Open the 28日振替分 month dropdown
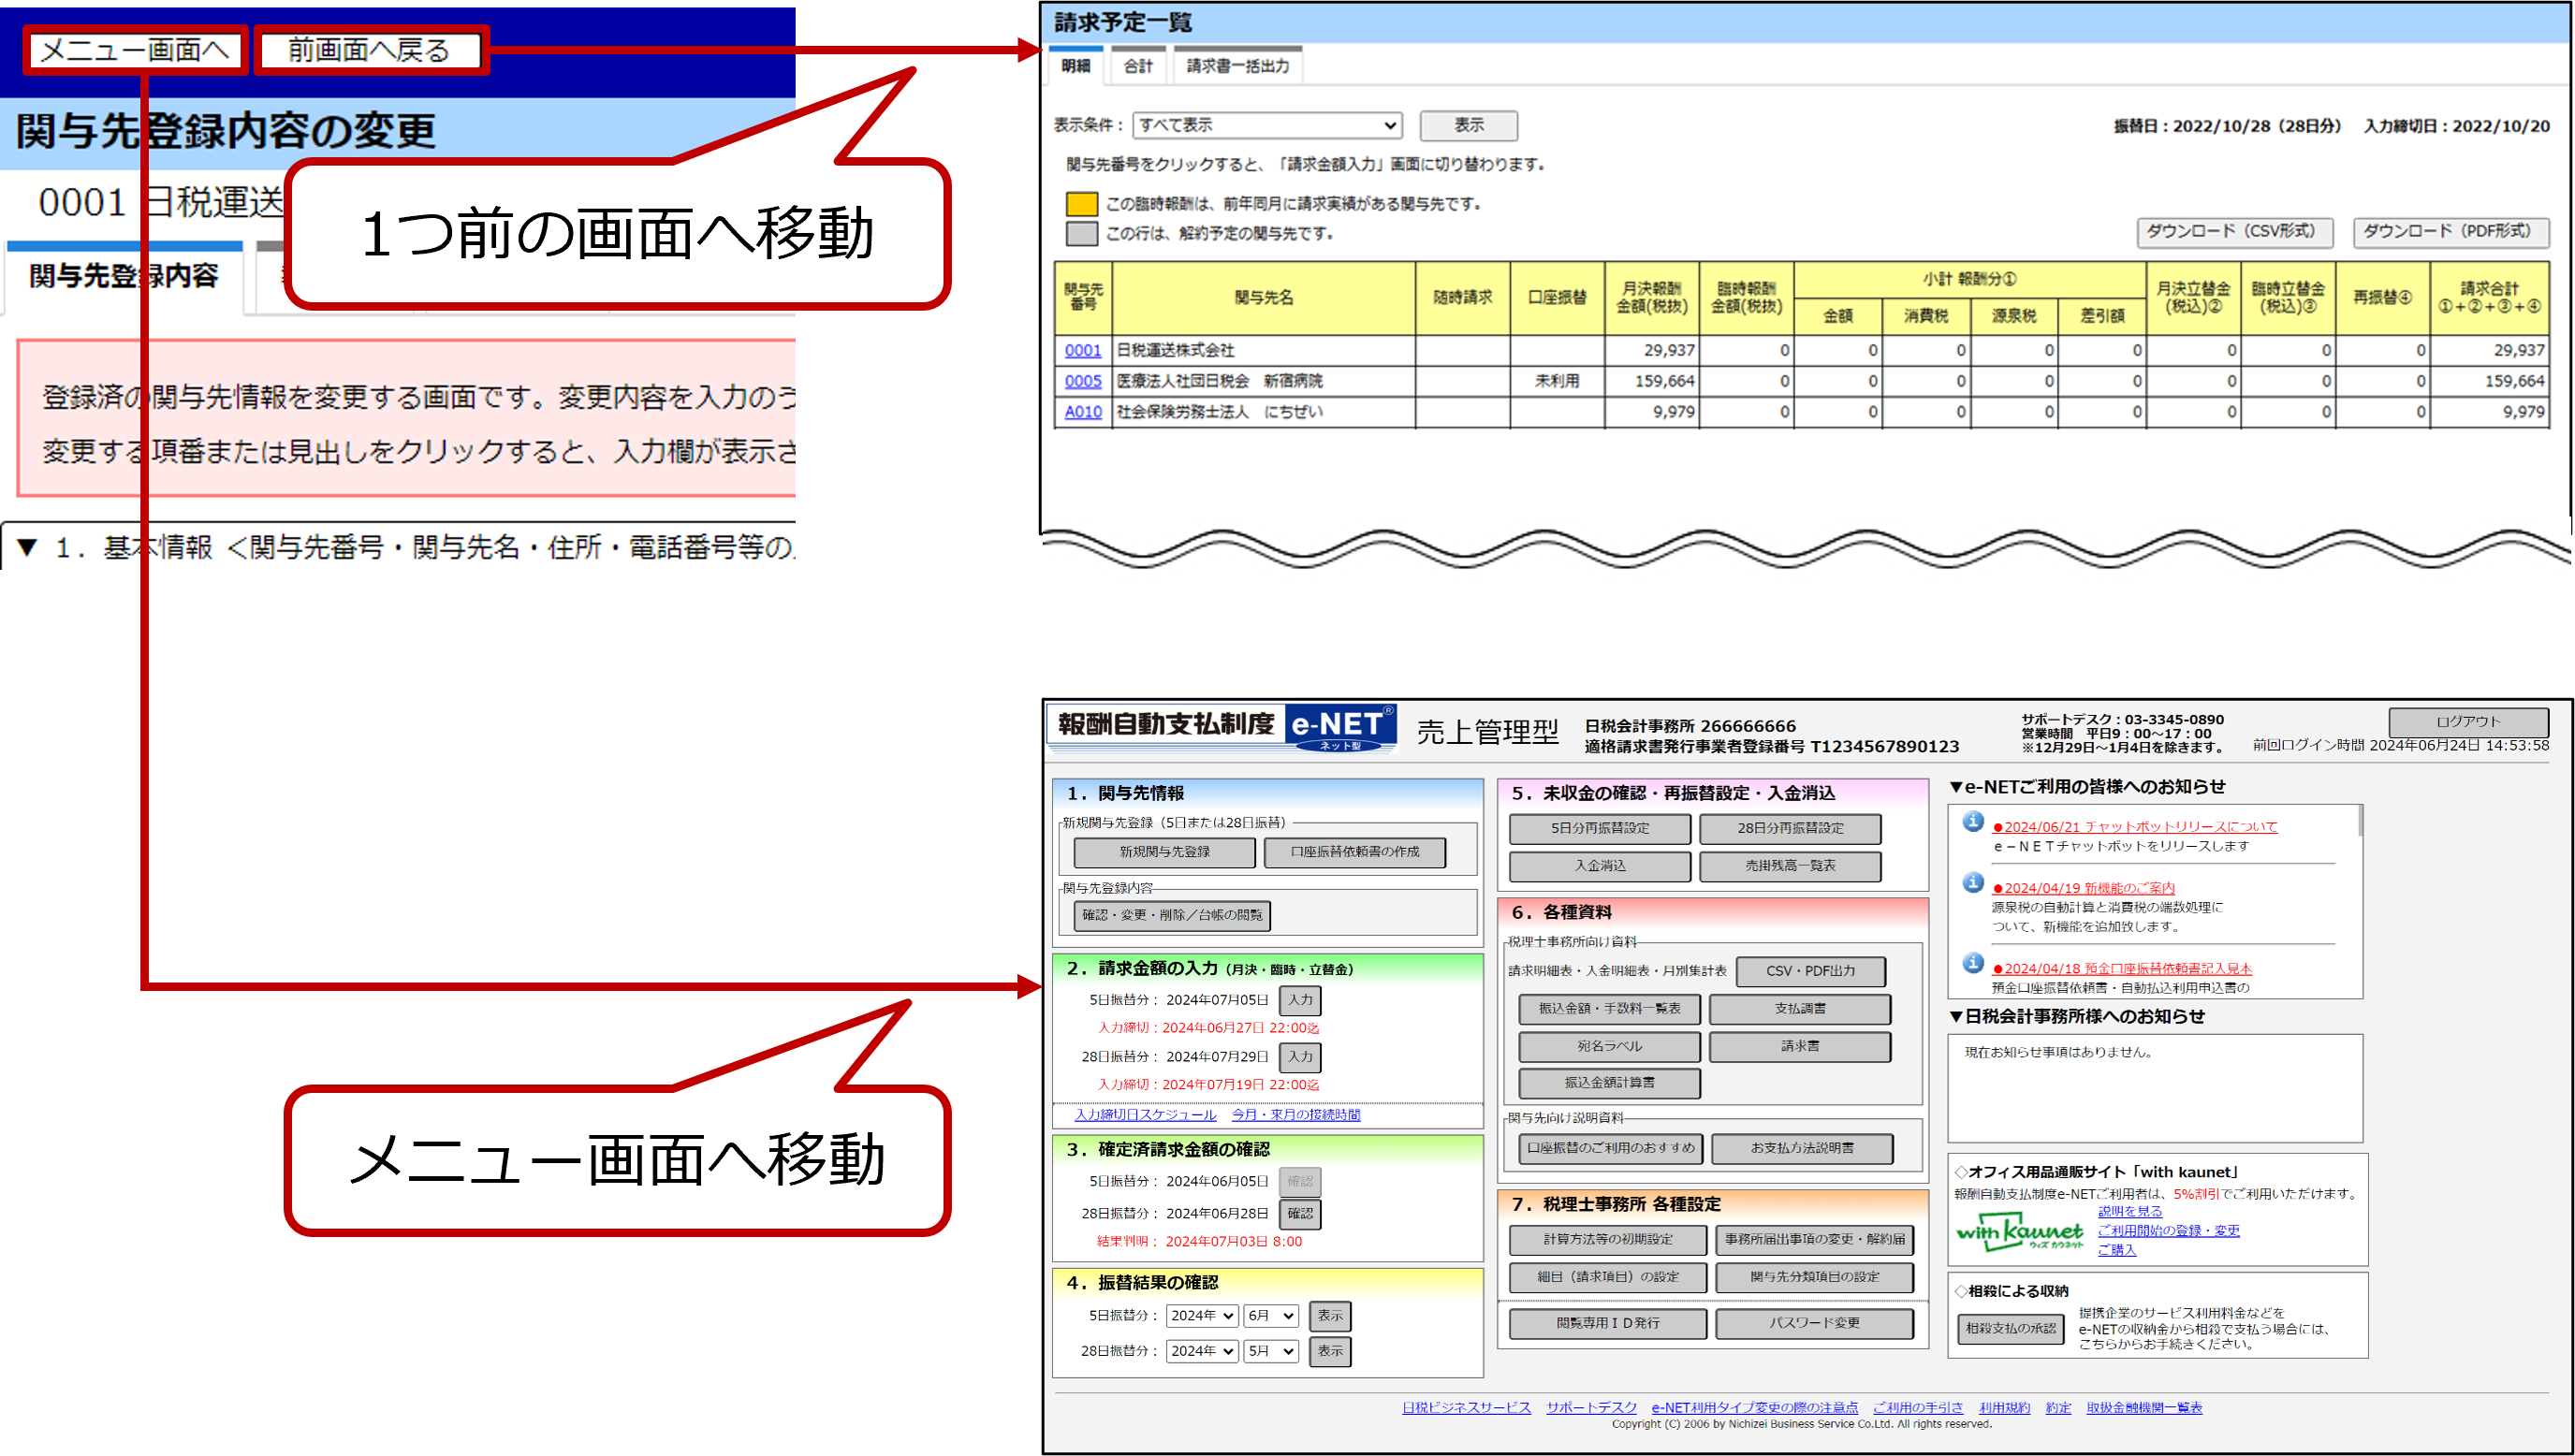 point(1271,1351)
